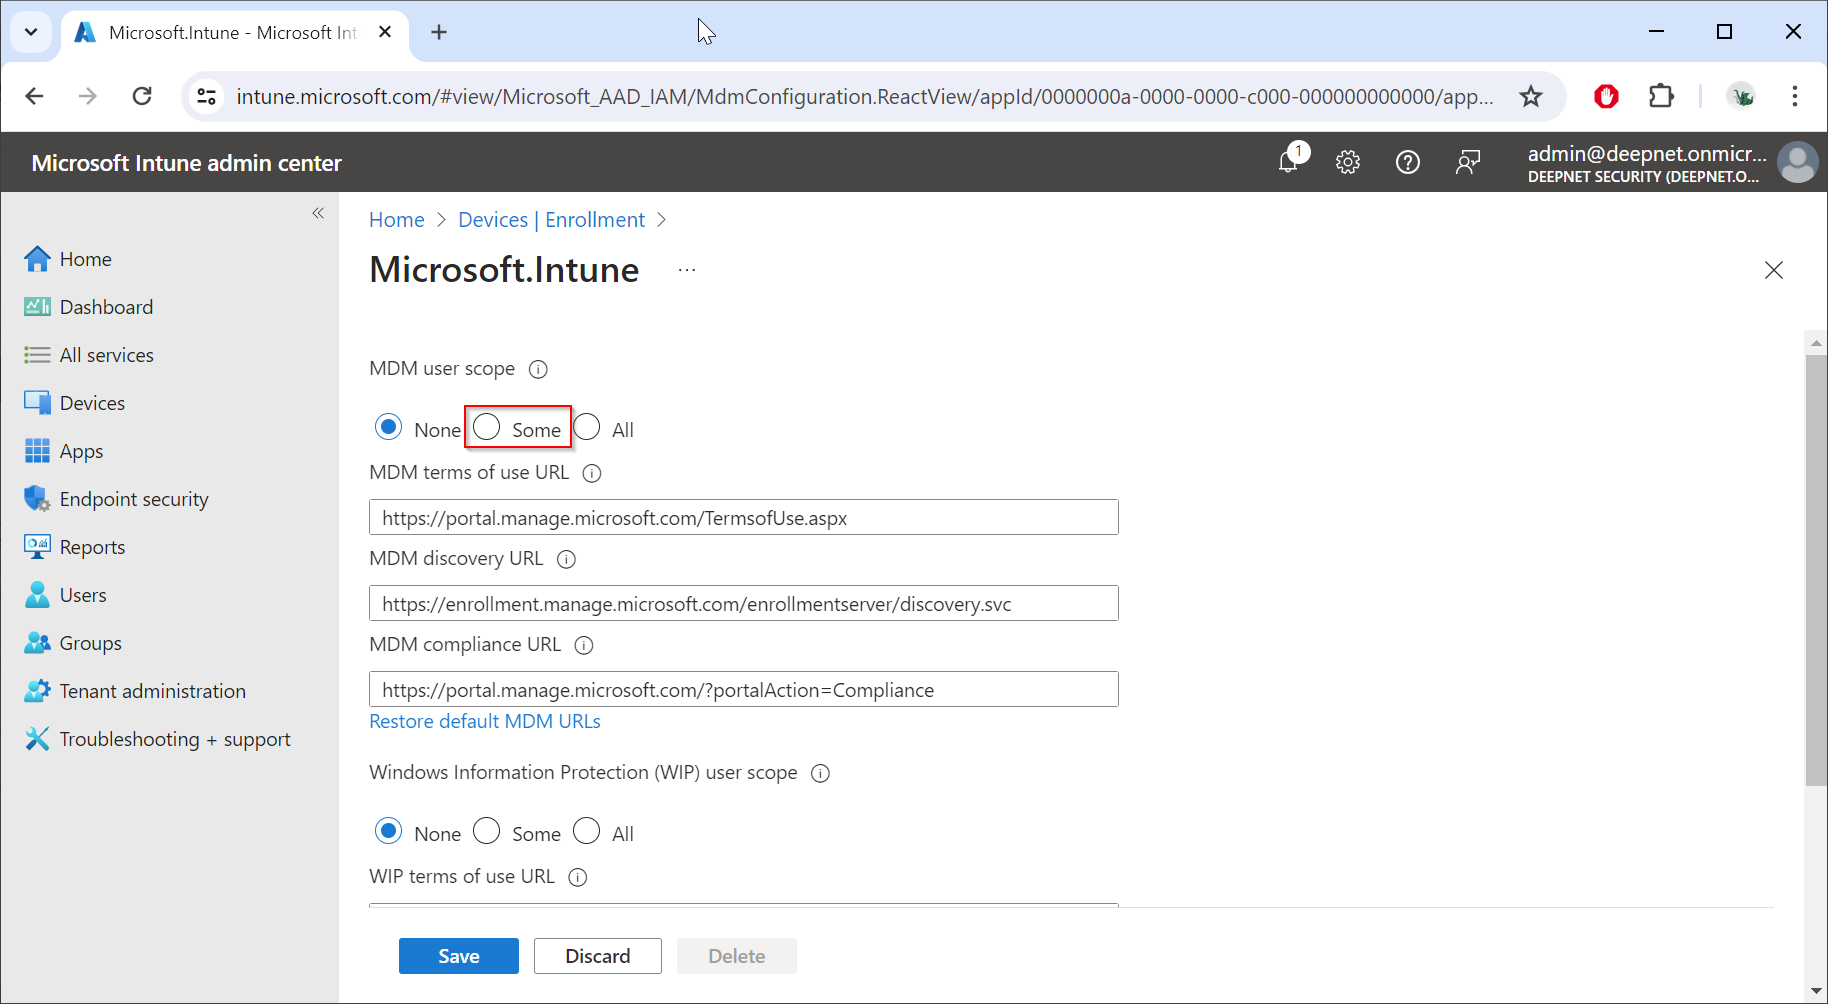Select Some for MDM user scope

[487, 427]
